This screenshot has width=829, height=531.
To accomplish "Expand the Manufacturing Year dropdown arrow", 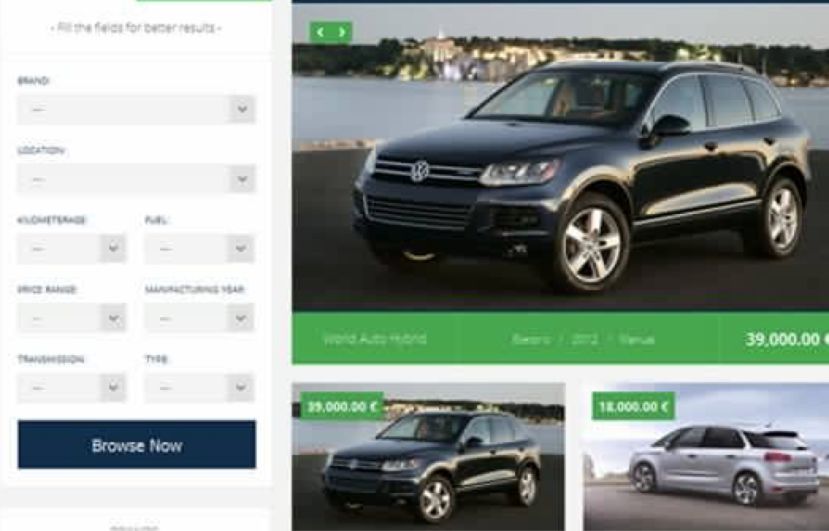I will (241, 318).
